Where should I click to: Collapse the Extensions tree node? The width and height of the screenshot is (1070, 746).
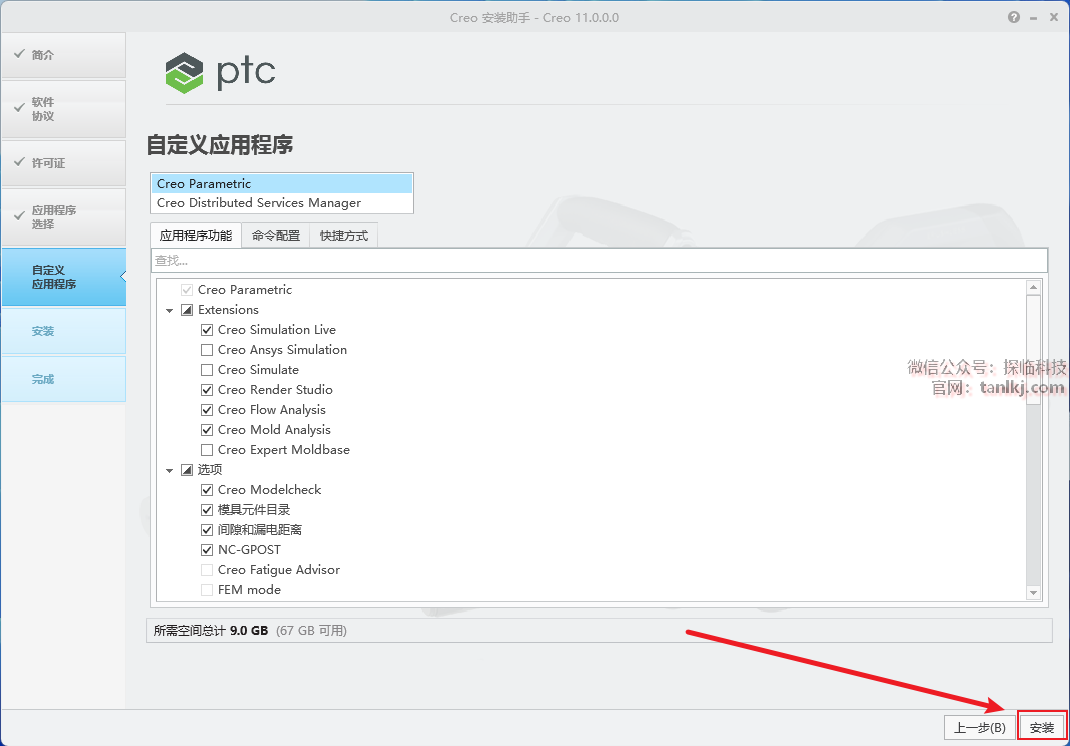click(169, 311)
